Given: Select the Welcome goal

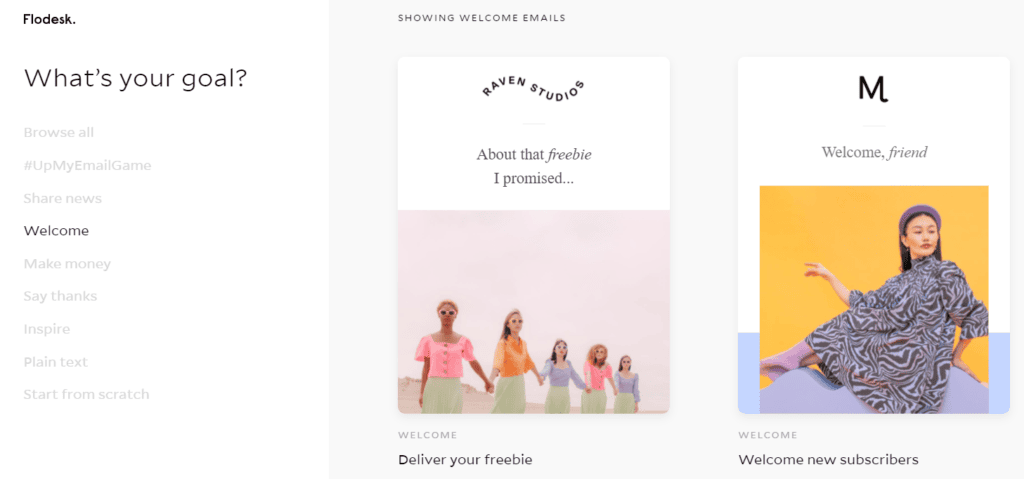Looking at the screenshot, I should [56, 231].
